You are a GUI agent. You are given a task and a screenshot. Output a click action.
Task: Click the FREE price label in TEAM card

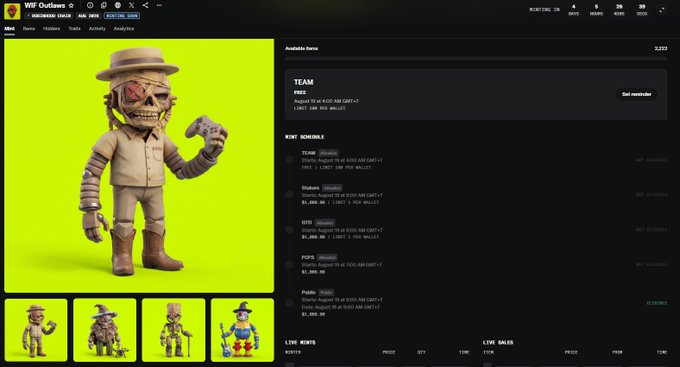pos(300,92)
